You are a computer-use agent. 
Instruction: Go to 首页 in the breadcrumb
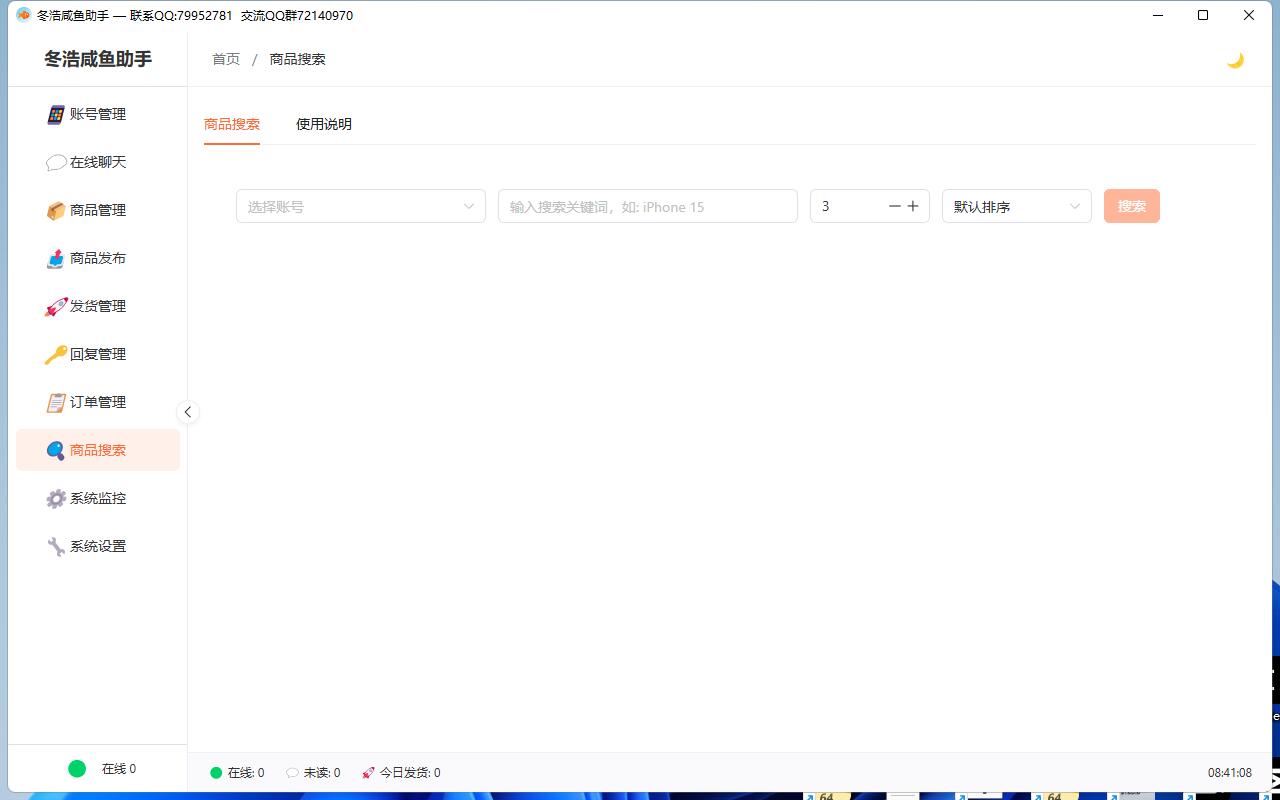click(x=226, y=59)
